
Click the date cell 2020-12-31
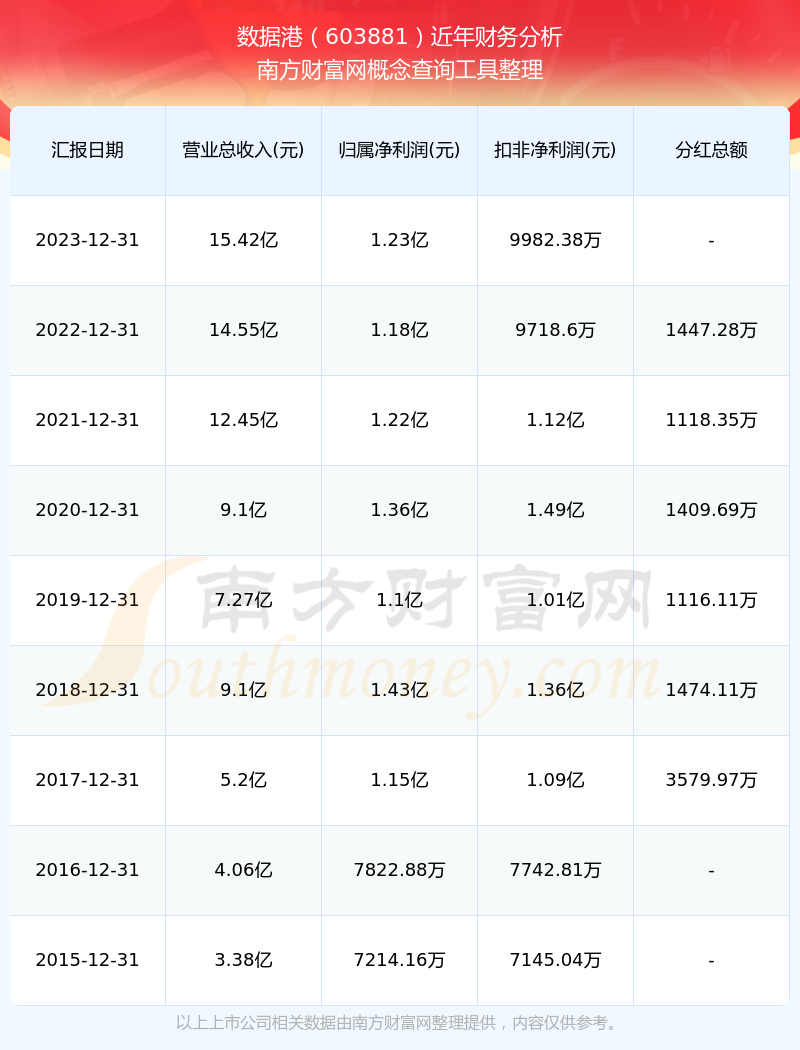88,510
